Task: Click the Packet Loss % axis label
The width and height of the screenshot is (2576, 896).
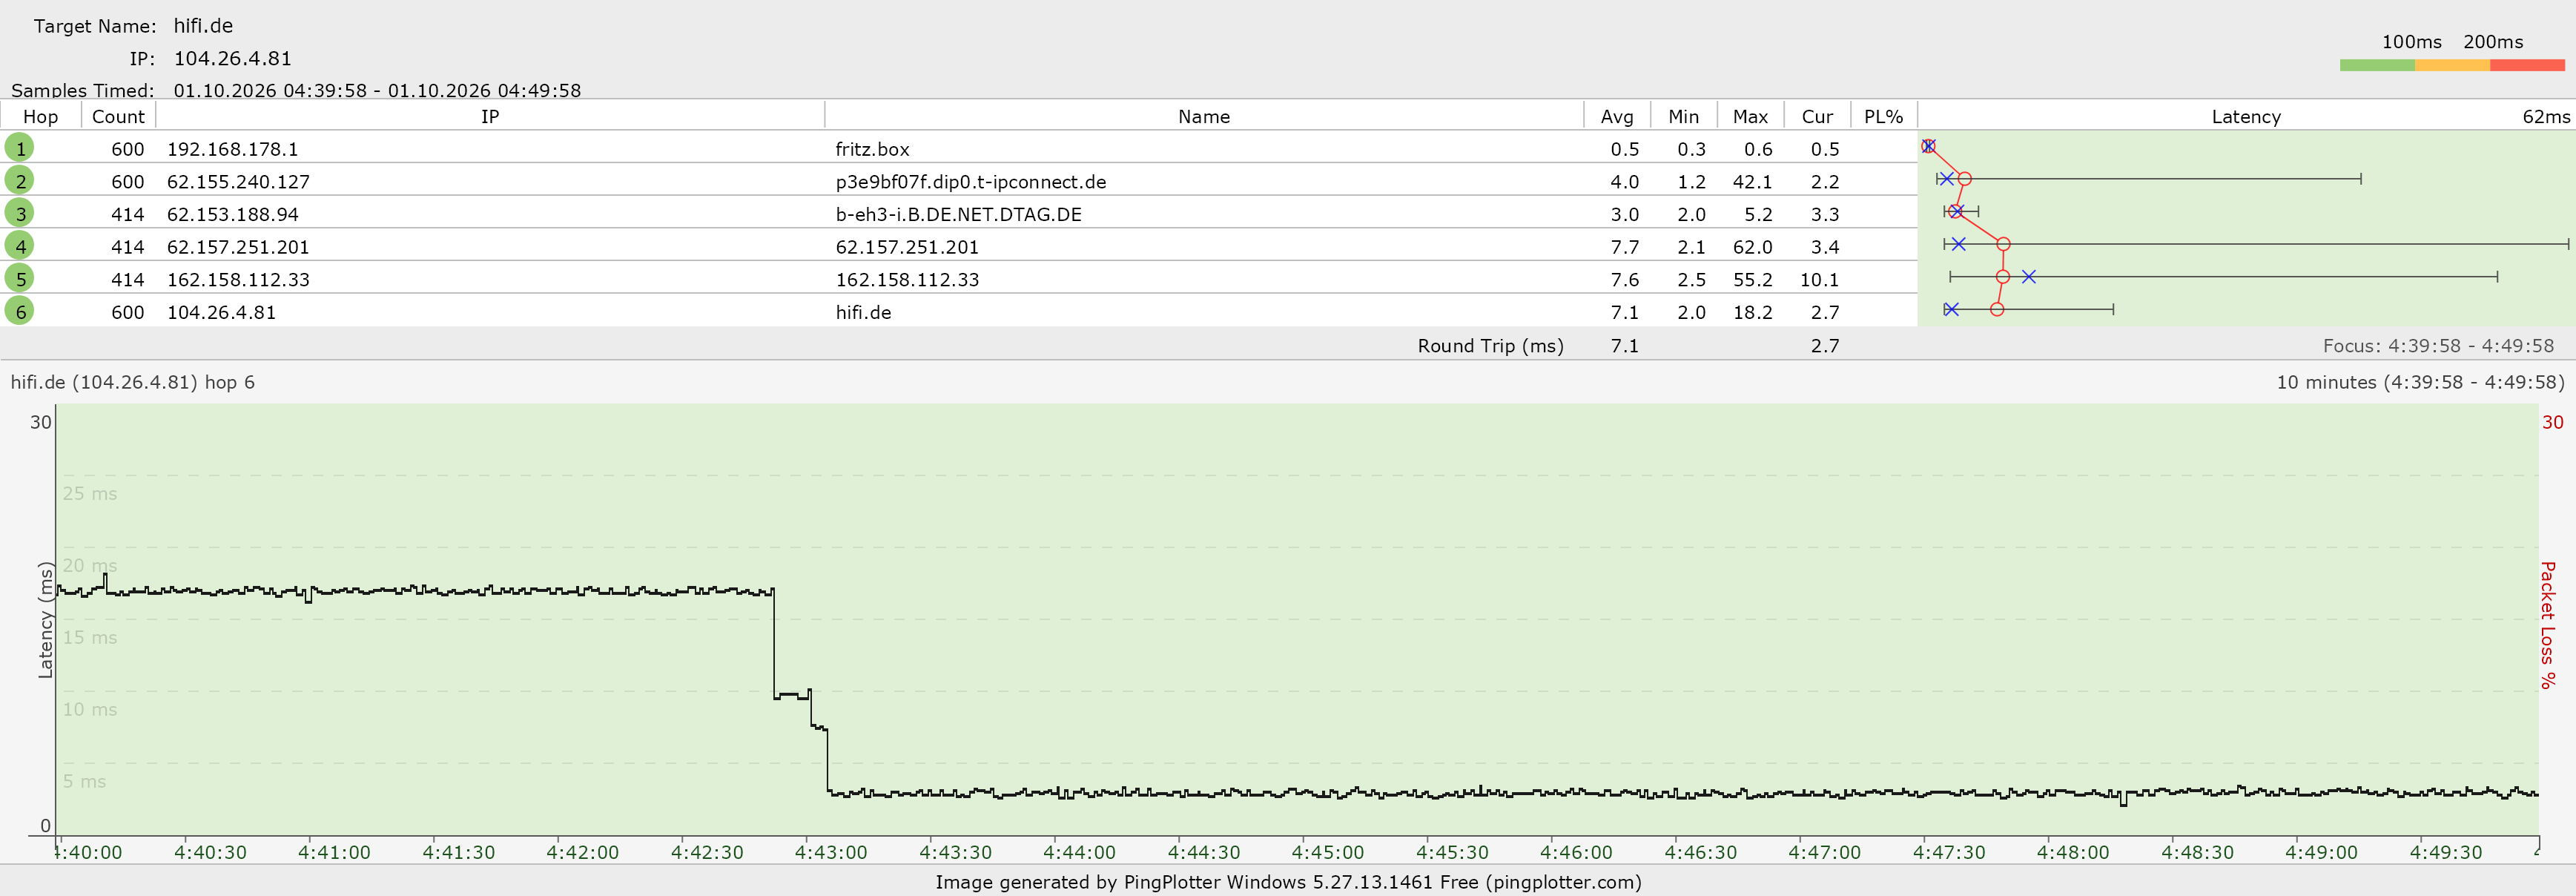Action: point(2548,624)
